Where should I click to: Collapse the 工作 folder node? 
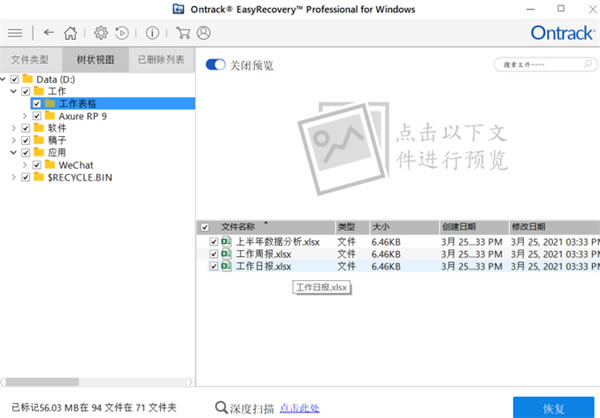(x=14, y=91)
